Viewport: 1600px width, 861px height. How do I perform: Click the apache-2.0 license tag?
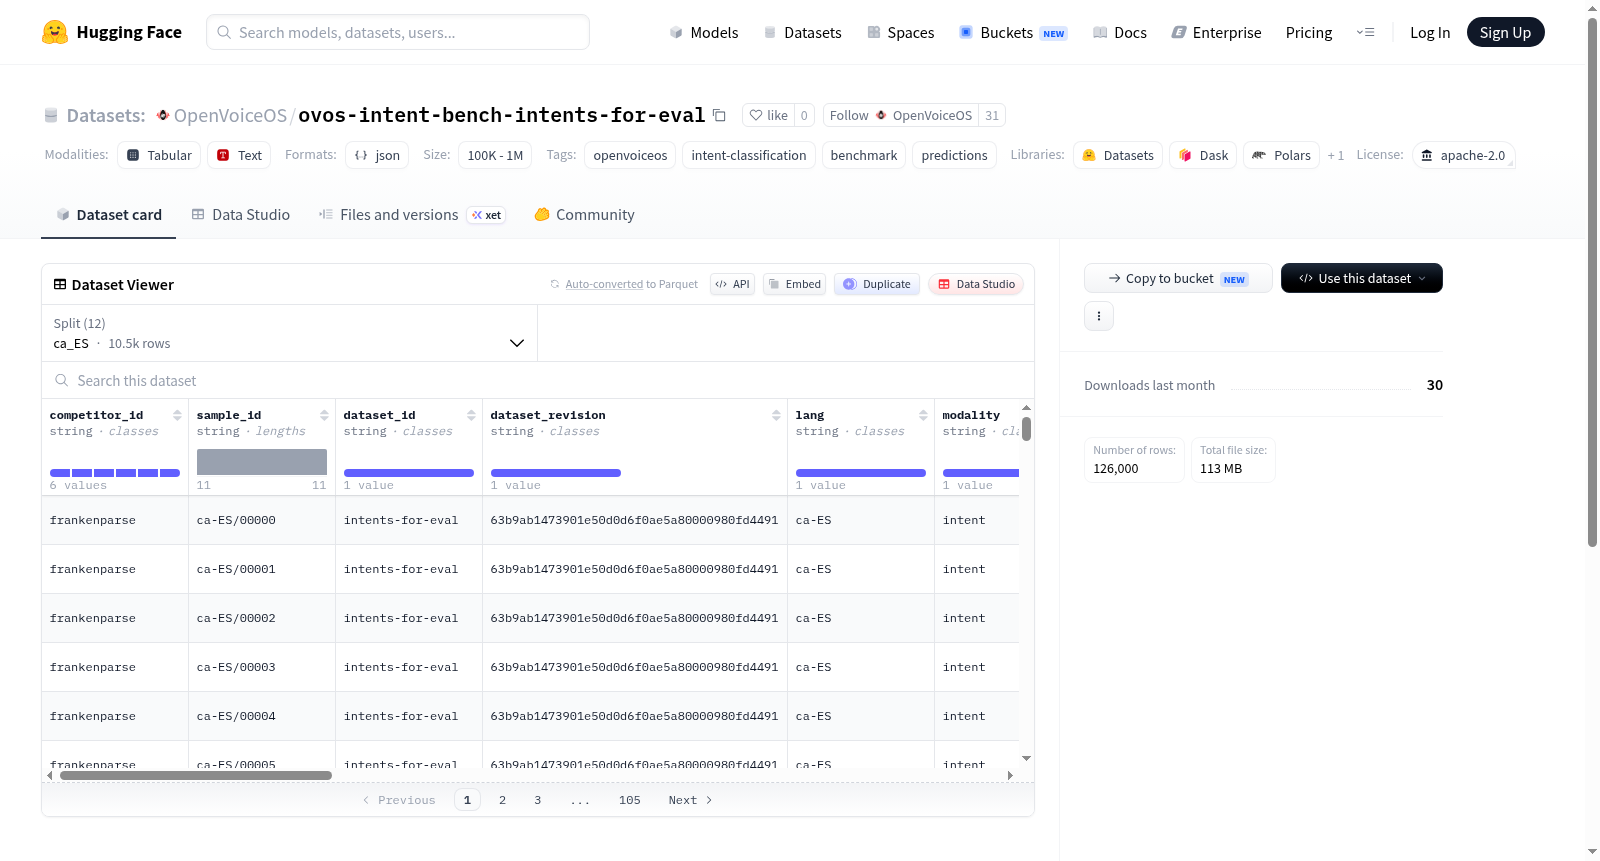point(1464,155)
